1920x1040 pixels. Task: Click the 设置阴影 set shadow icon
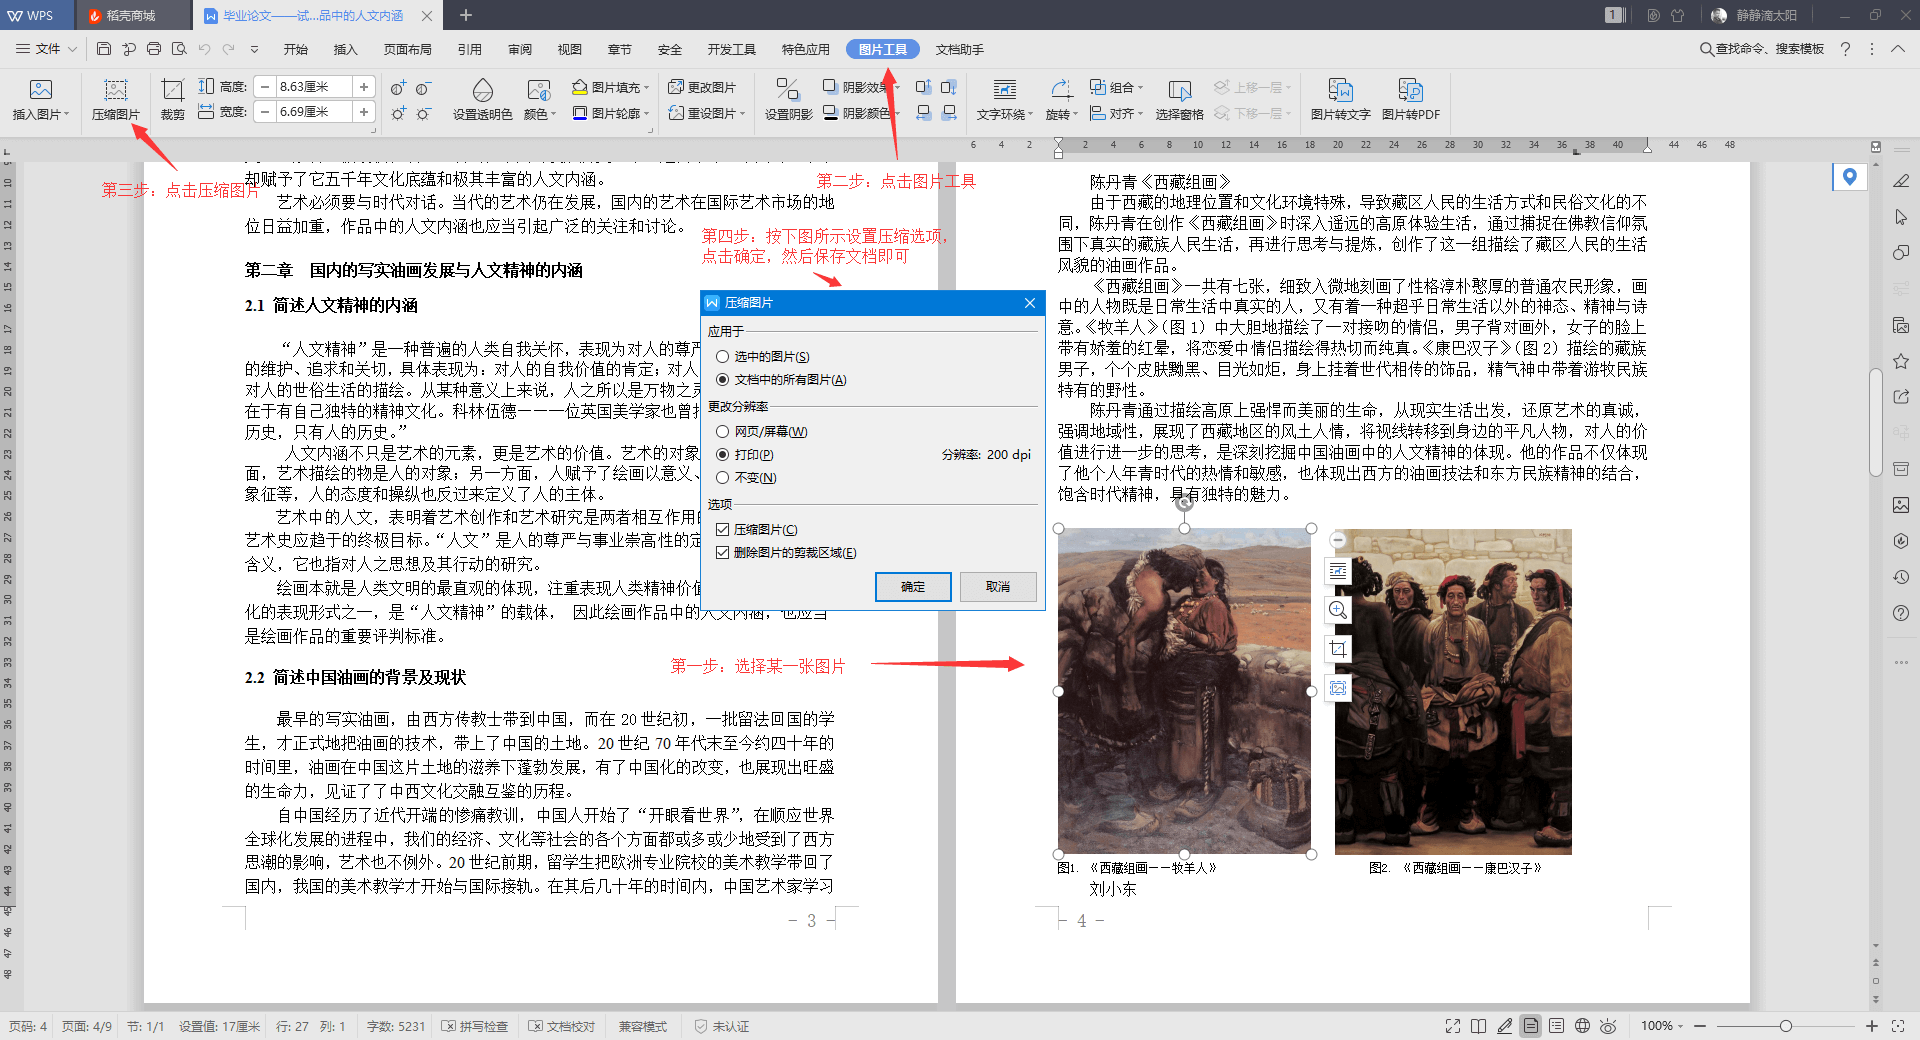click(x=788, y=100)
